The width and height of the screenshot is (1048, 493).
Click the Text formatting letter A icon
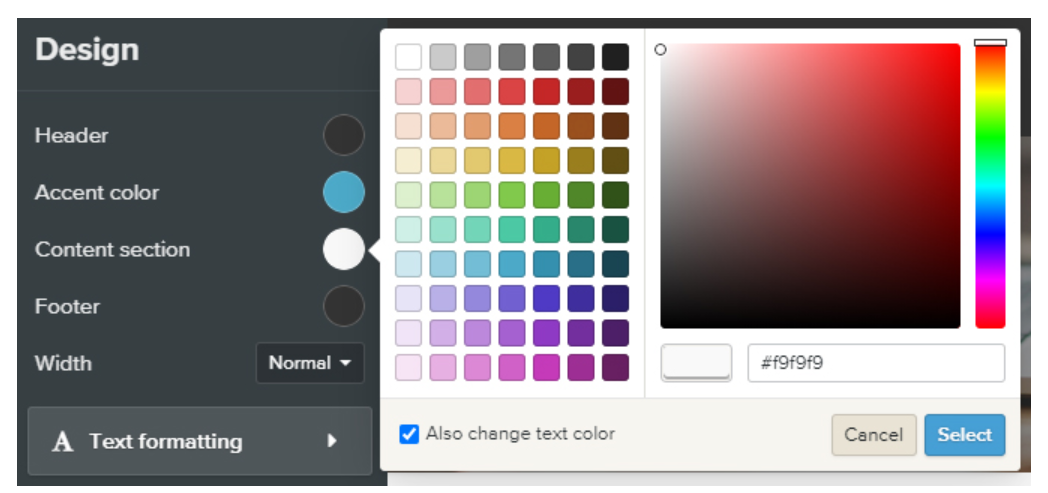click(62, 442)
